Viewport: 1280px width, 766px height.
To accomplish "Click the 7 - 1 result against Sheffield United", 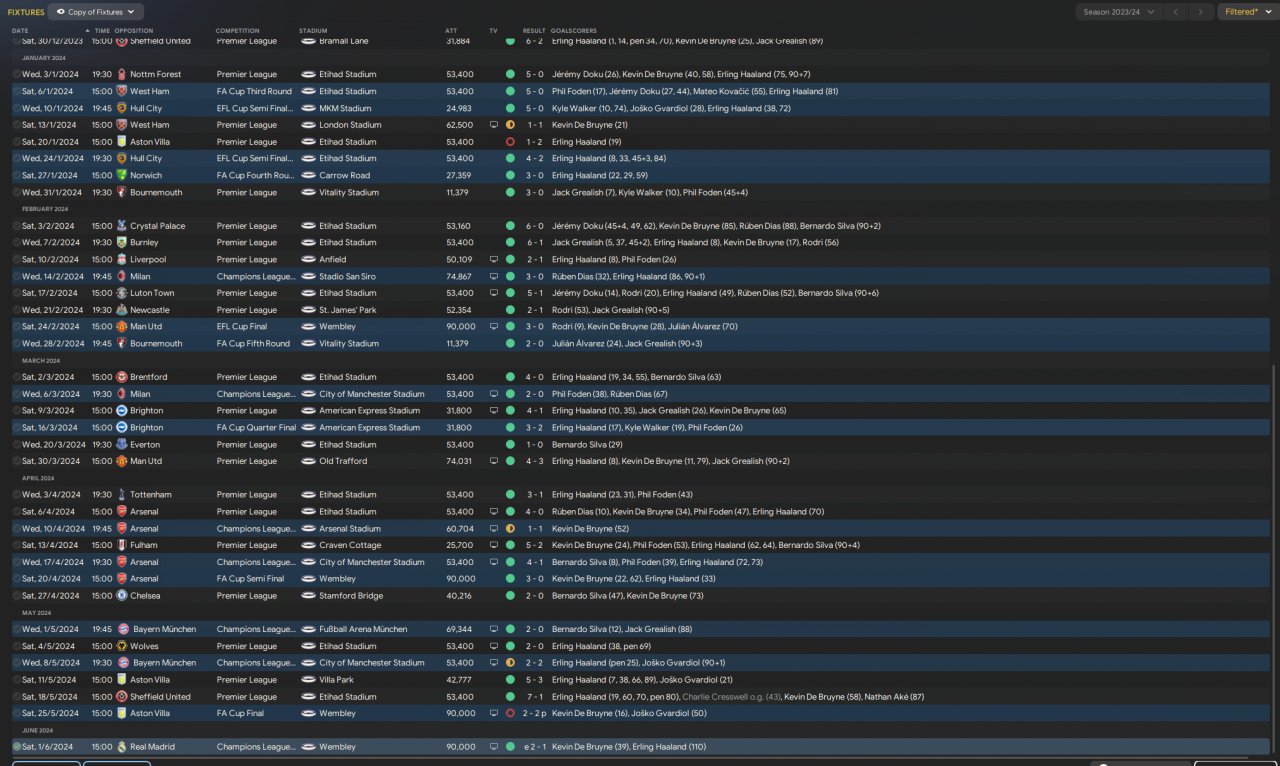I will tap(534, 696).
